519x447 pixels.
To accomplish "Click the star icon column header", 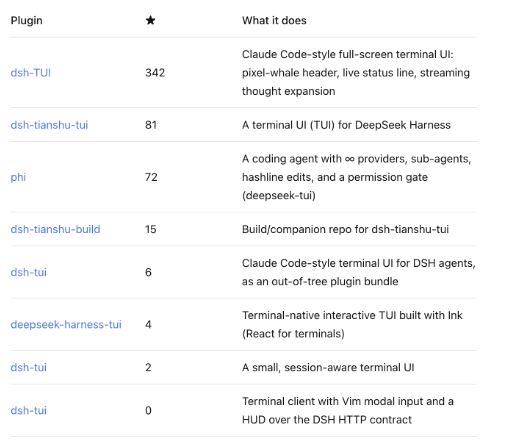I will coord(150,20).
